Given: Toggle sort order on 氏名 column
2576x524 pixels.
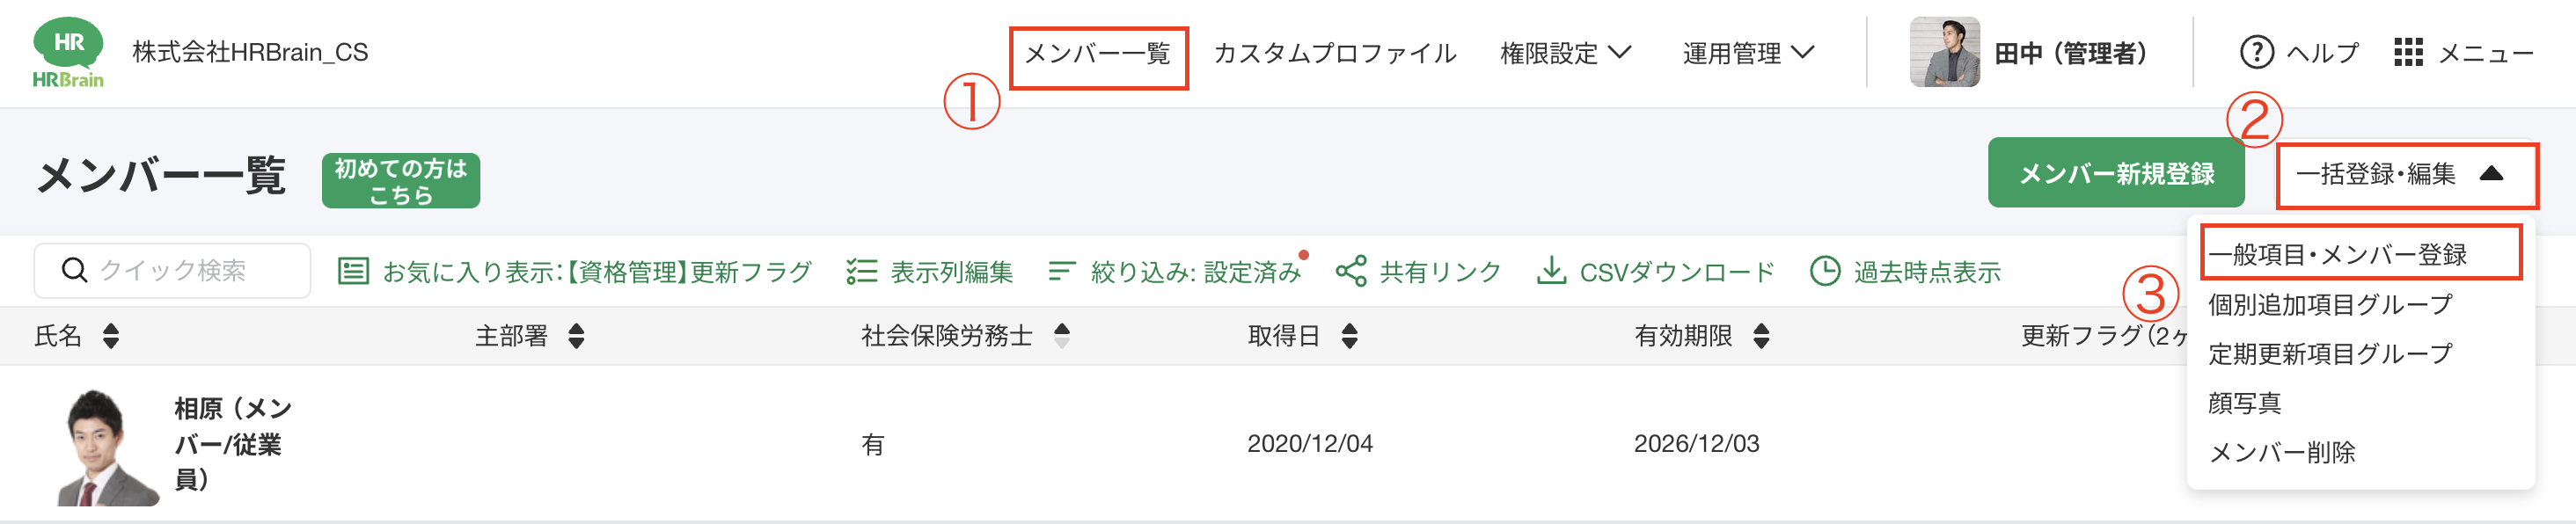Looking at the screenshot, I should pos(109,336).
